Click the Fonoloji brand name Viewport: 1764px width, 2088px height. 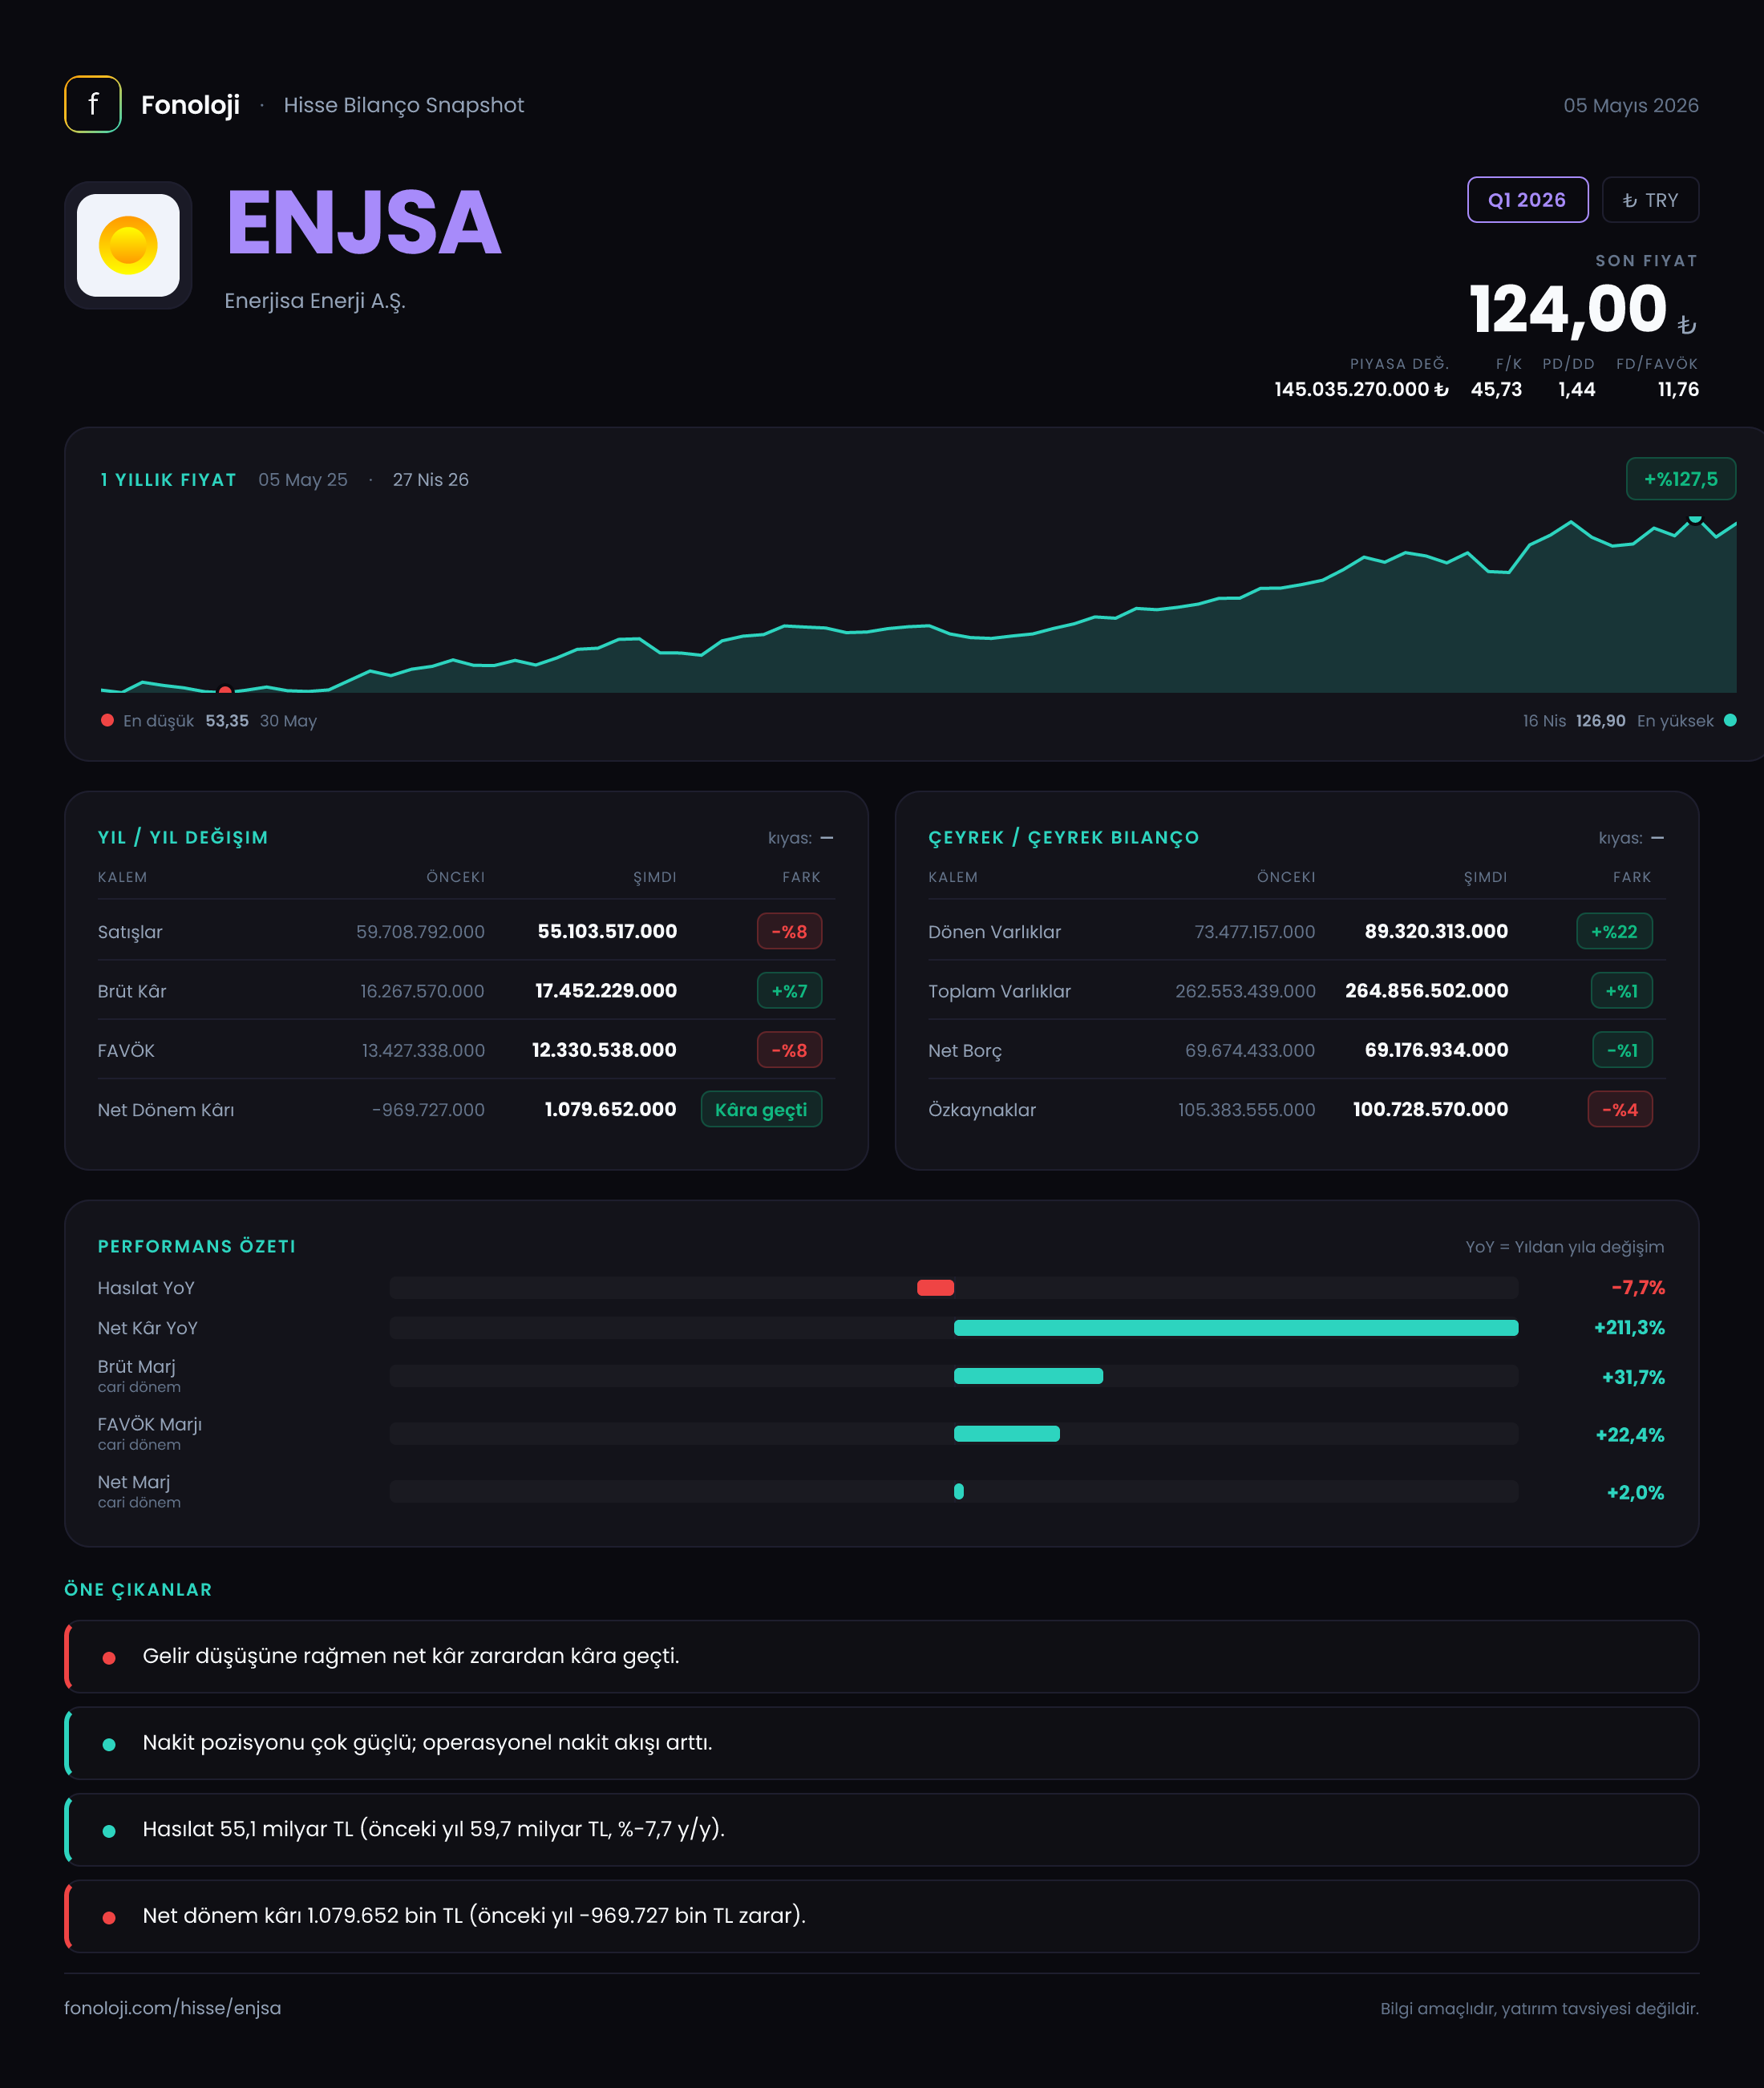coord(190,105)
